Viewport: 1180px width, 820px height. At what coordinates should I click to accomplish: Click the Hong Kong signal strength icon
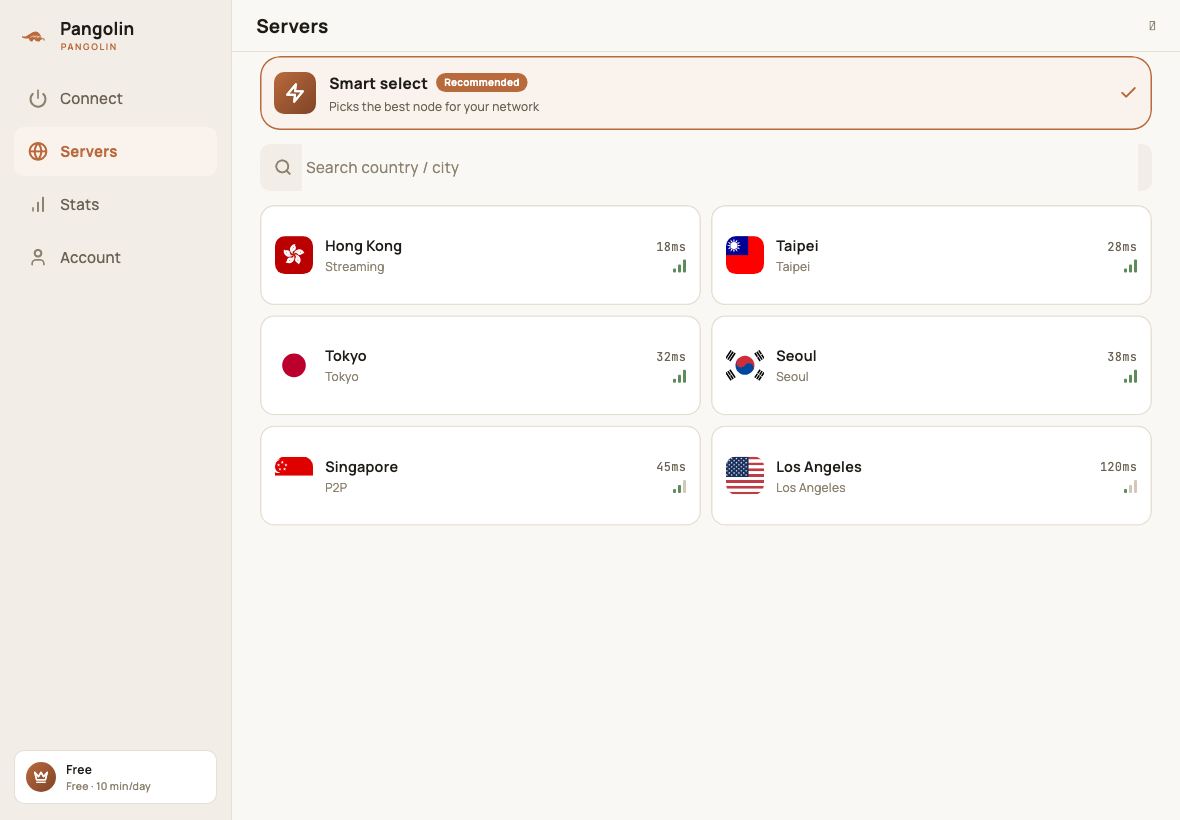(x=680, y=266)
